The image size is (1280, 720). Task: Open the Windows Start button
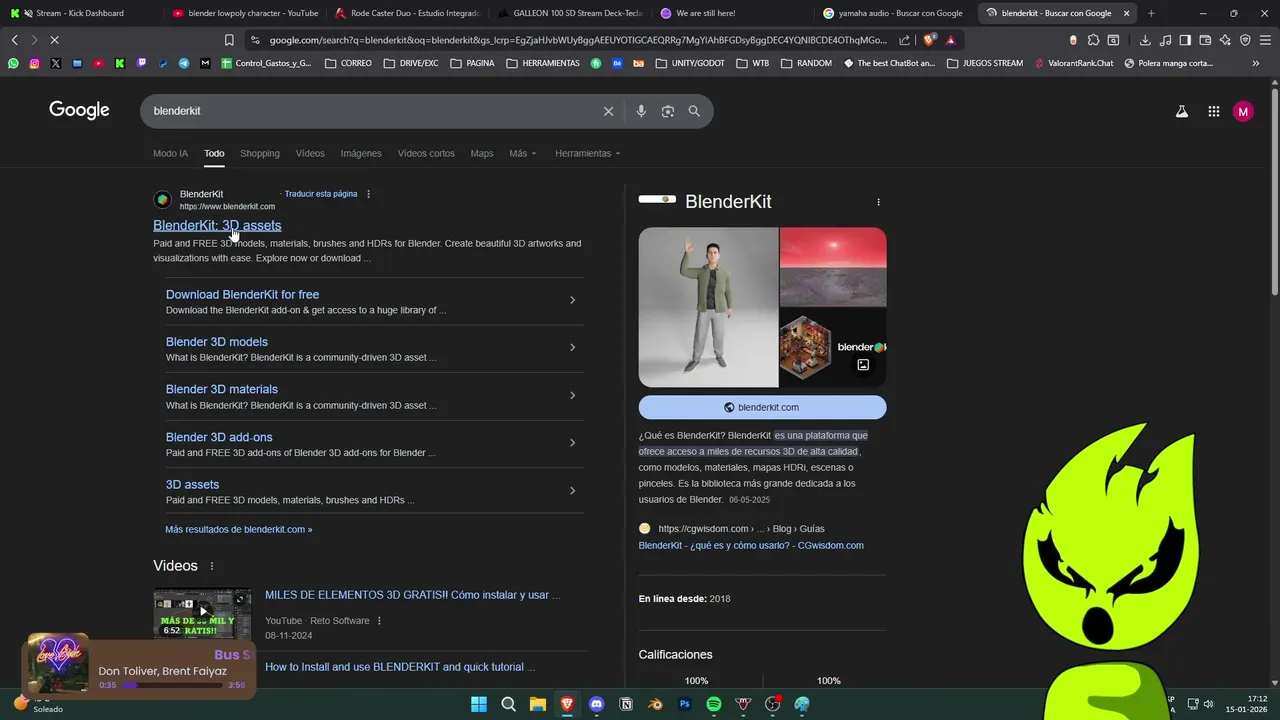pyautogui.click(x=479, y=704)
